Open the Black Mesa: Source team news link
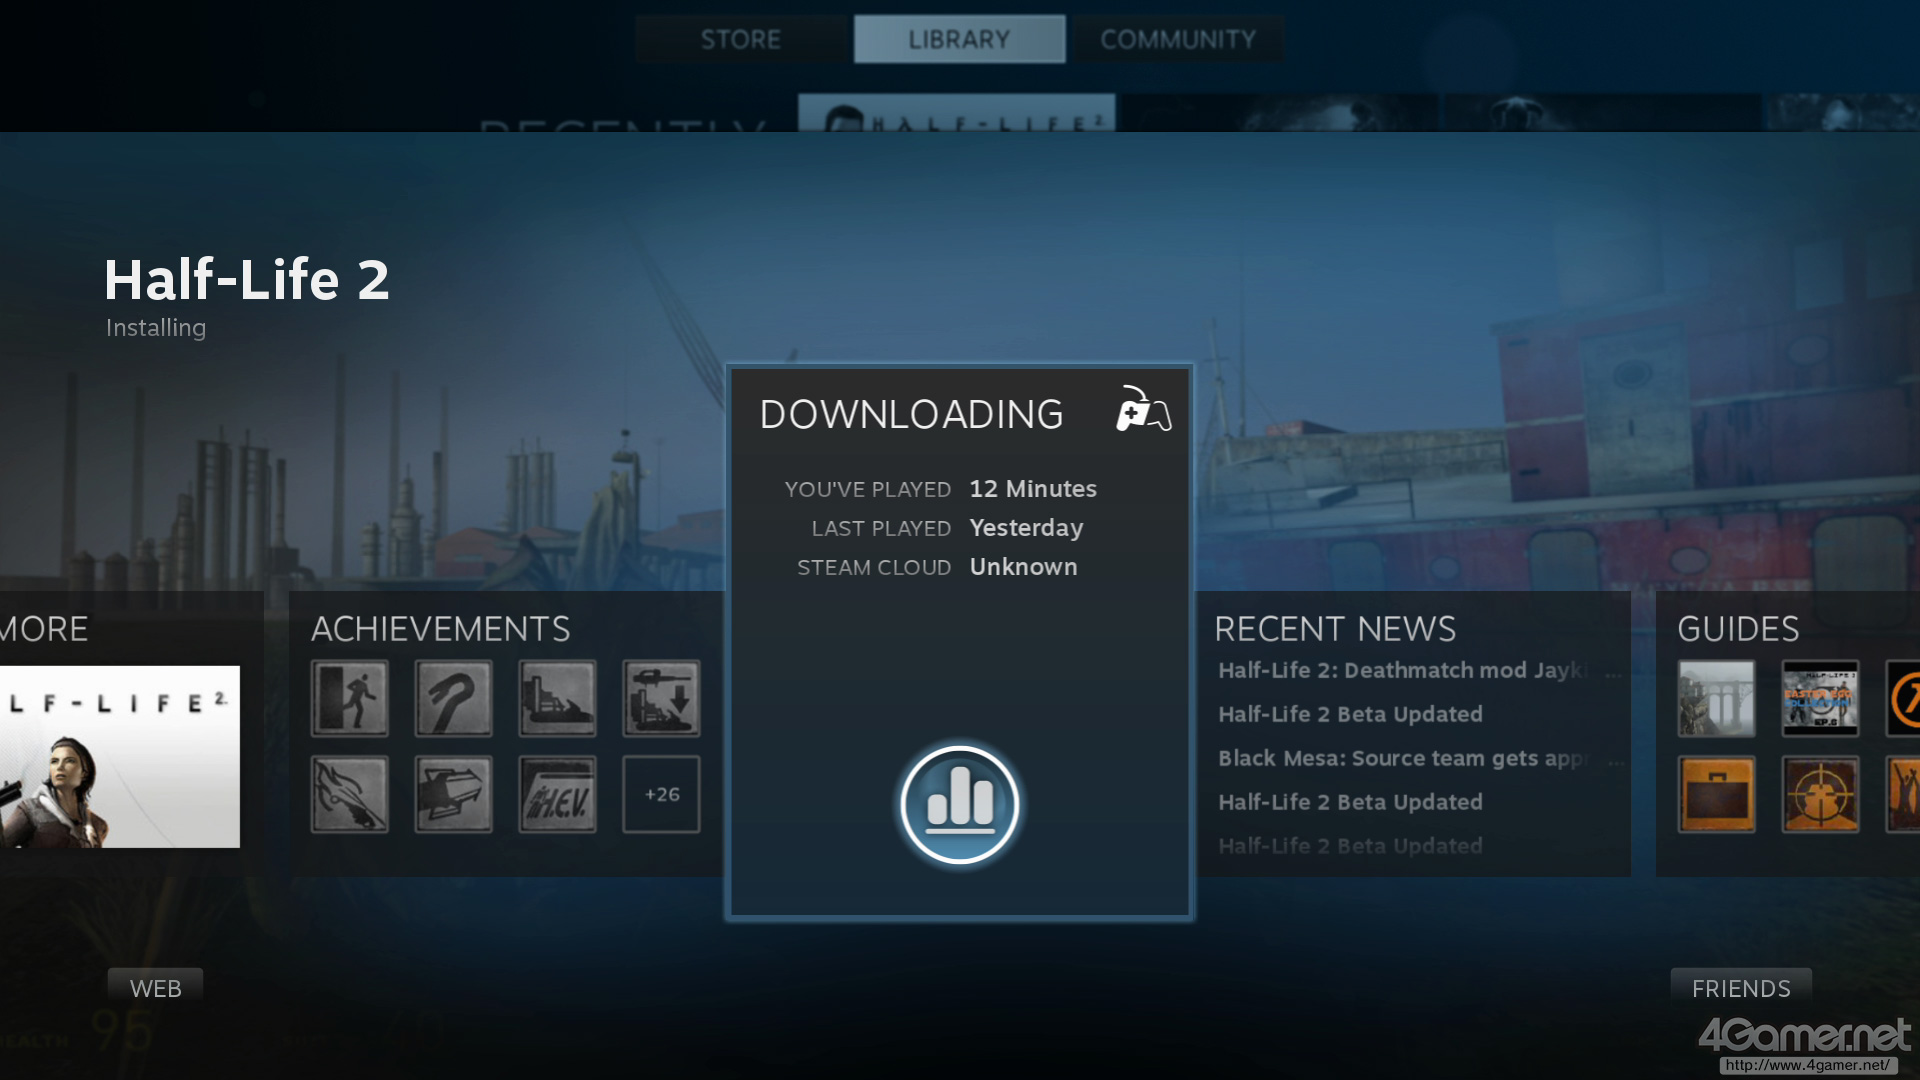Image resolution: width=1920 pixels, height=1080 pixels. pos(1400,758)
